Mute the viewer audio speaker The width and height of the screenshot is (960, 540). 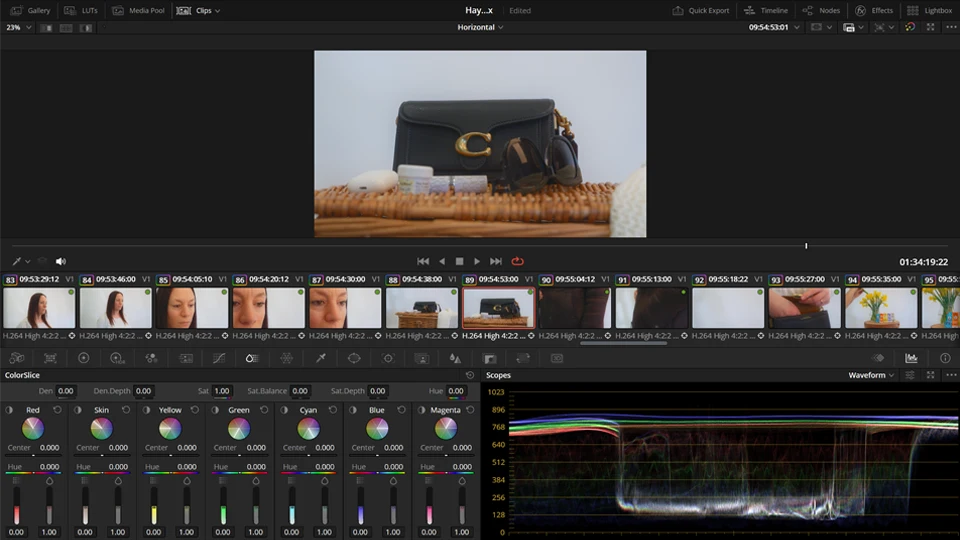point(61,261)
